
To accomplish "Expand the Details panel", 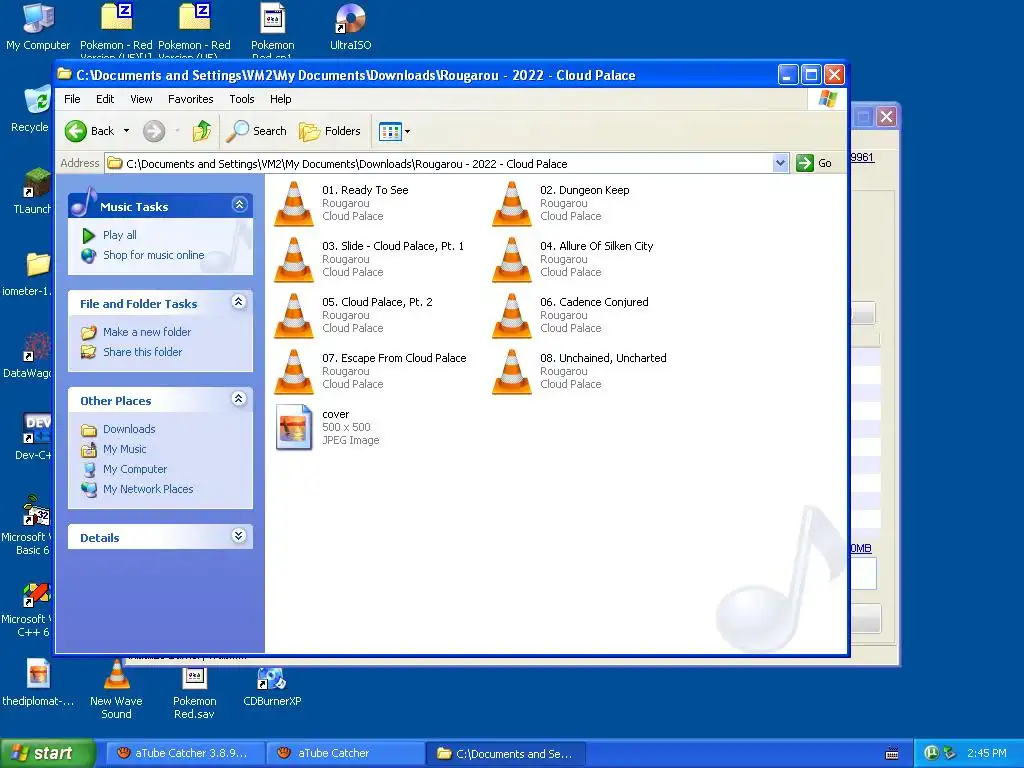I will coord(239,536).
